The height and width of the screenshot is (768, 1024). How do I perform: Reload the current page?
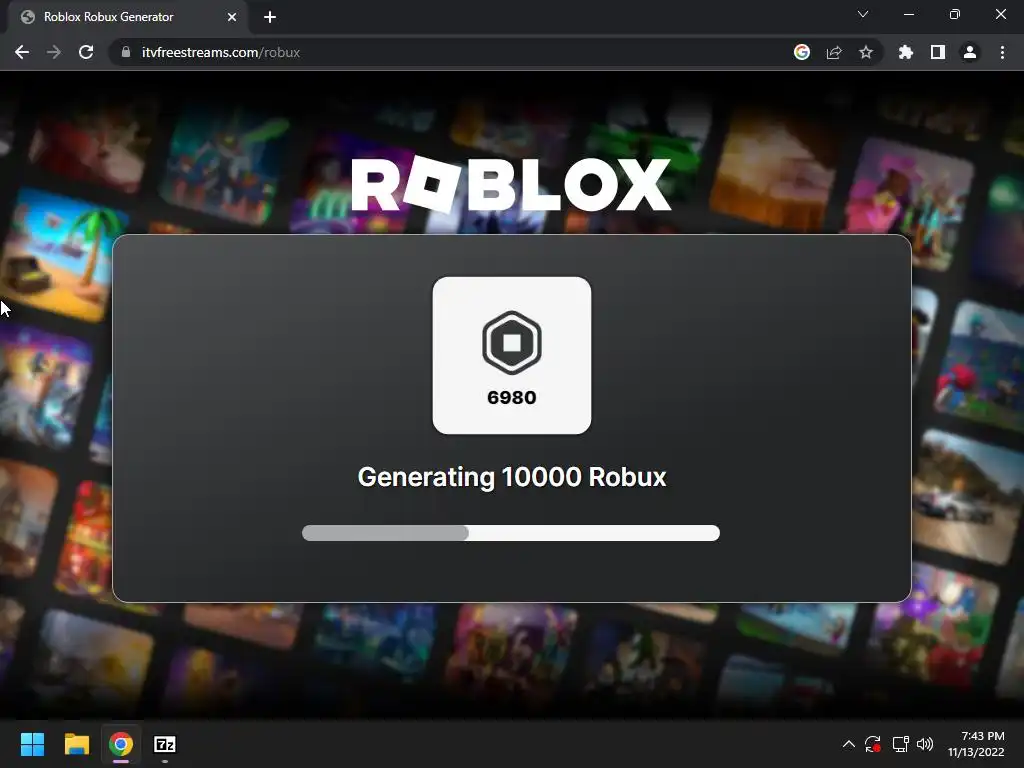pos(86,52)
